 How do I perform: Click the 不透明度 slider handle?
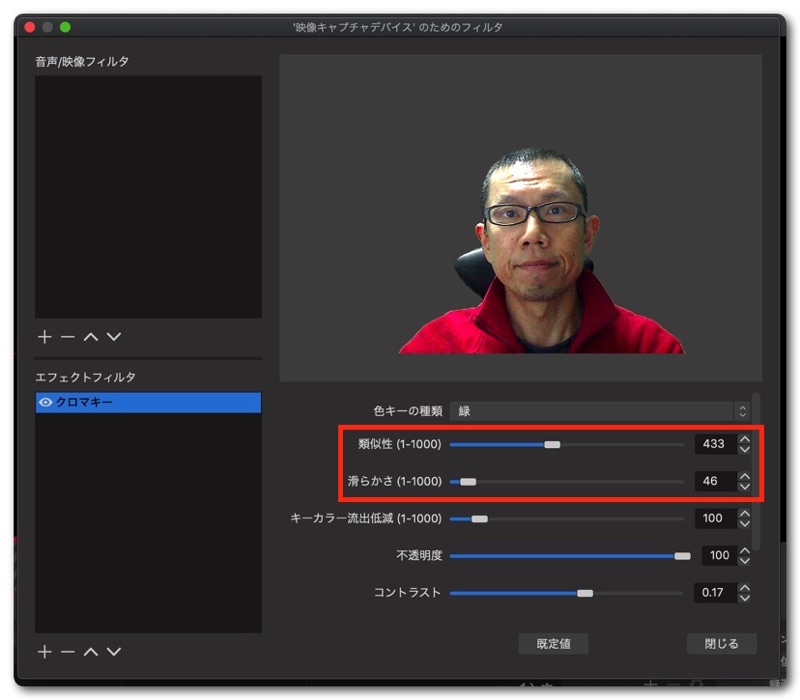(x=682, y=555)
